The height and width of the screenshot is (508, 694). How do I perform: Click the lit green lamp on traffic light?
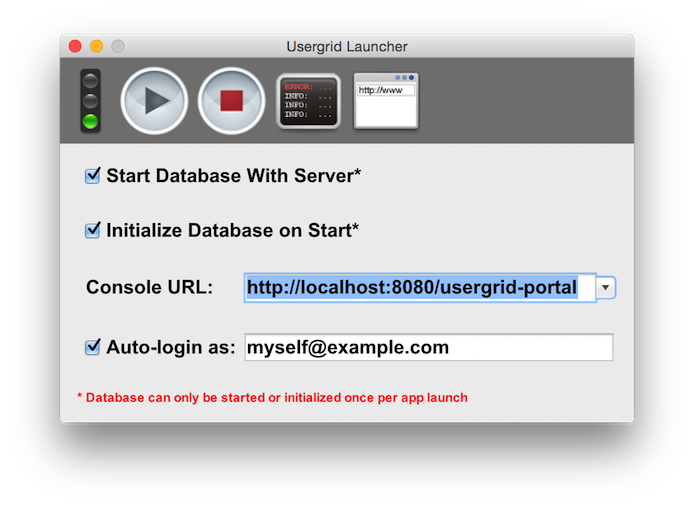tap(91, 122)
